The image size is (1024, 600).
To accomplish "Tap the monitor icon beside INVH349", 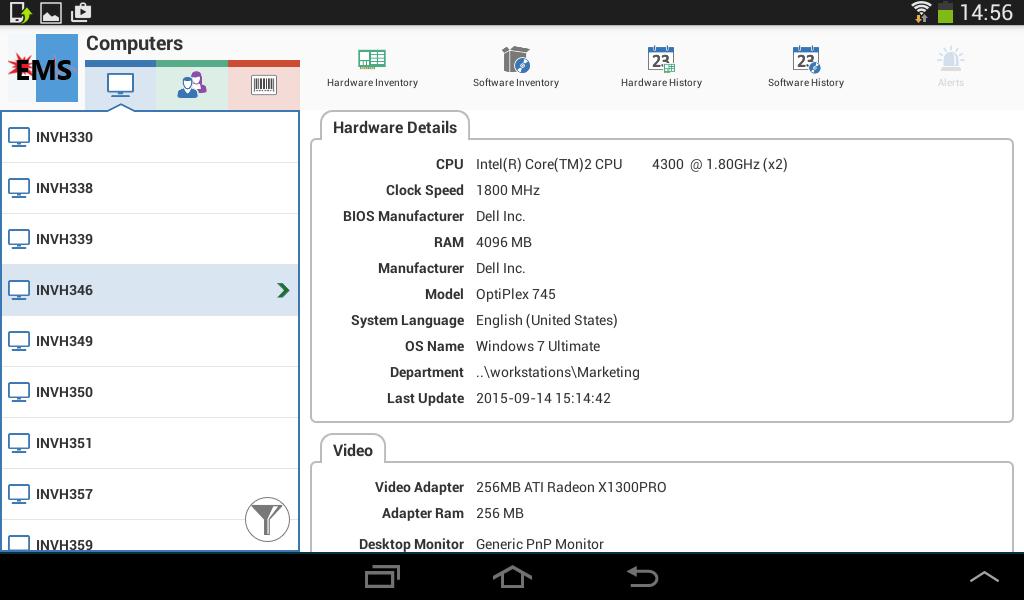I will click(19, 341).
